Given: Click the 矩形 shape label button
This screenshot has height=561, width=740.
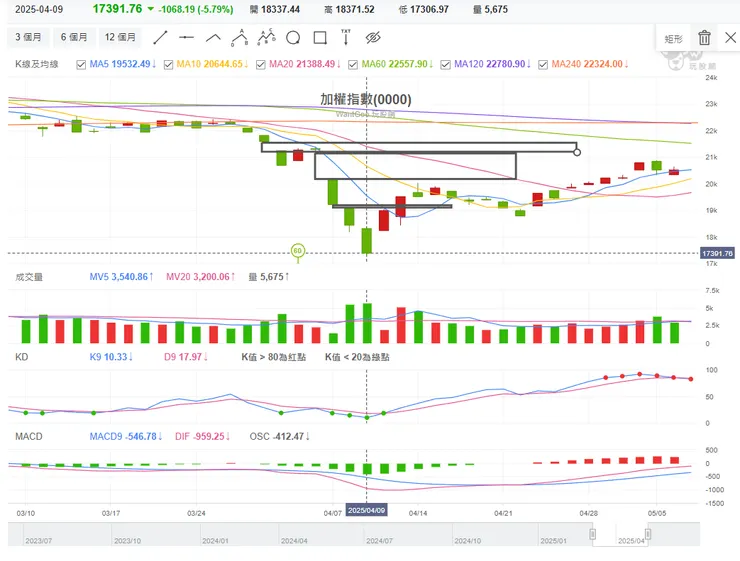Looking at the screenshot, I should 673,39.
